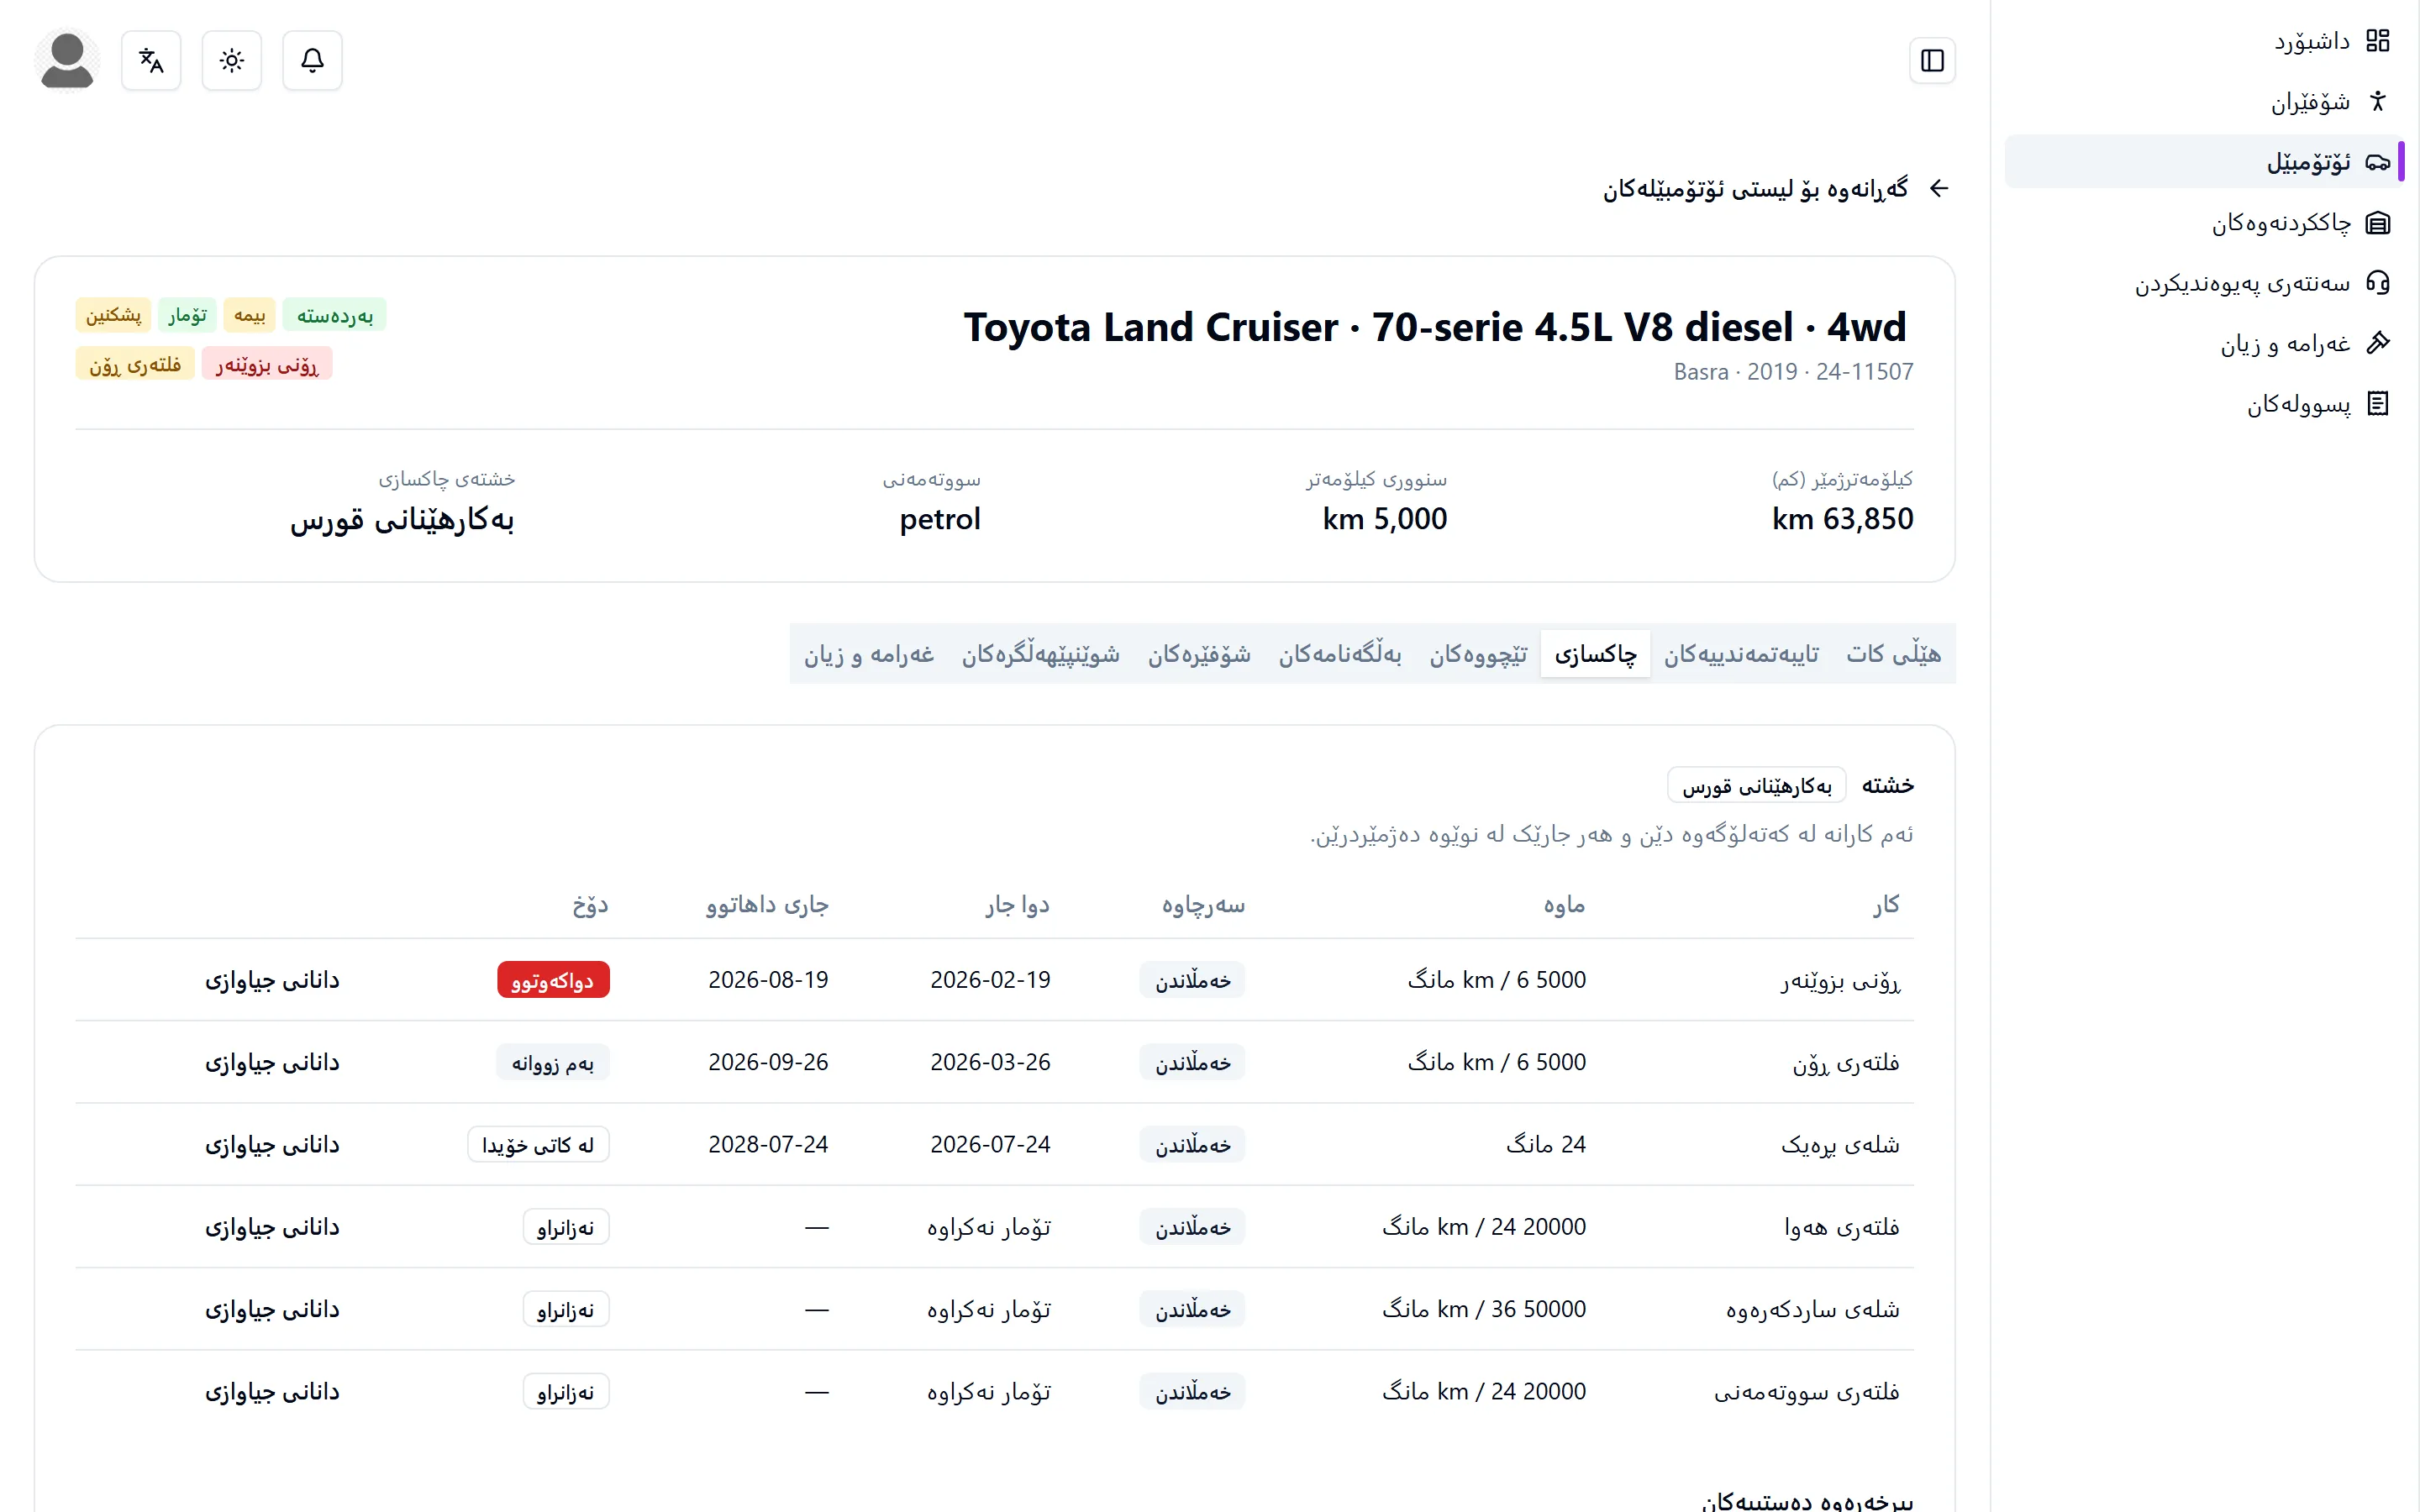Open the user avatar menu
Image resolution: width=2420 pixels, height=1512 pixels.
[x=67, y=61]
